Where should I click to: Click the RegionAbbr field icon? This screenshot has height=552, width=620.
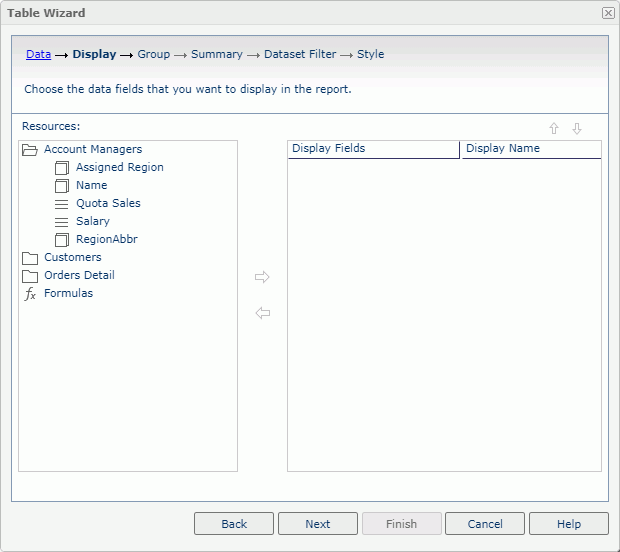[x=62, y=240]
